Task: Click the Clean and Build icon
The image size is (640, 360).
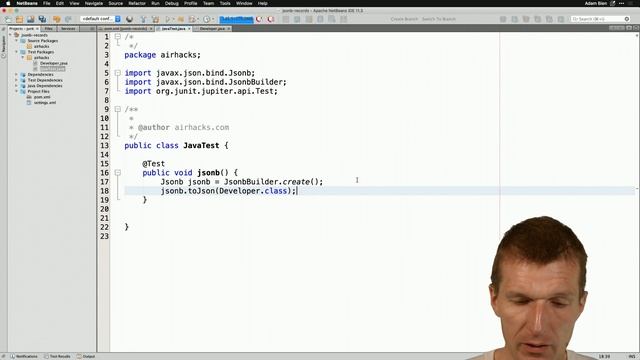Action: (155, 19)
